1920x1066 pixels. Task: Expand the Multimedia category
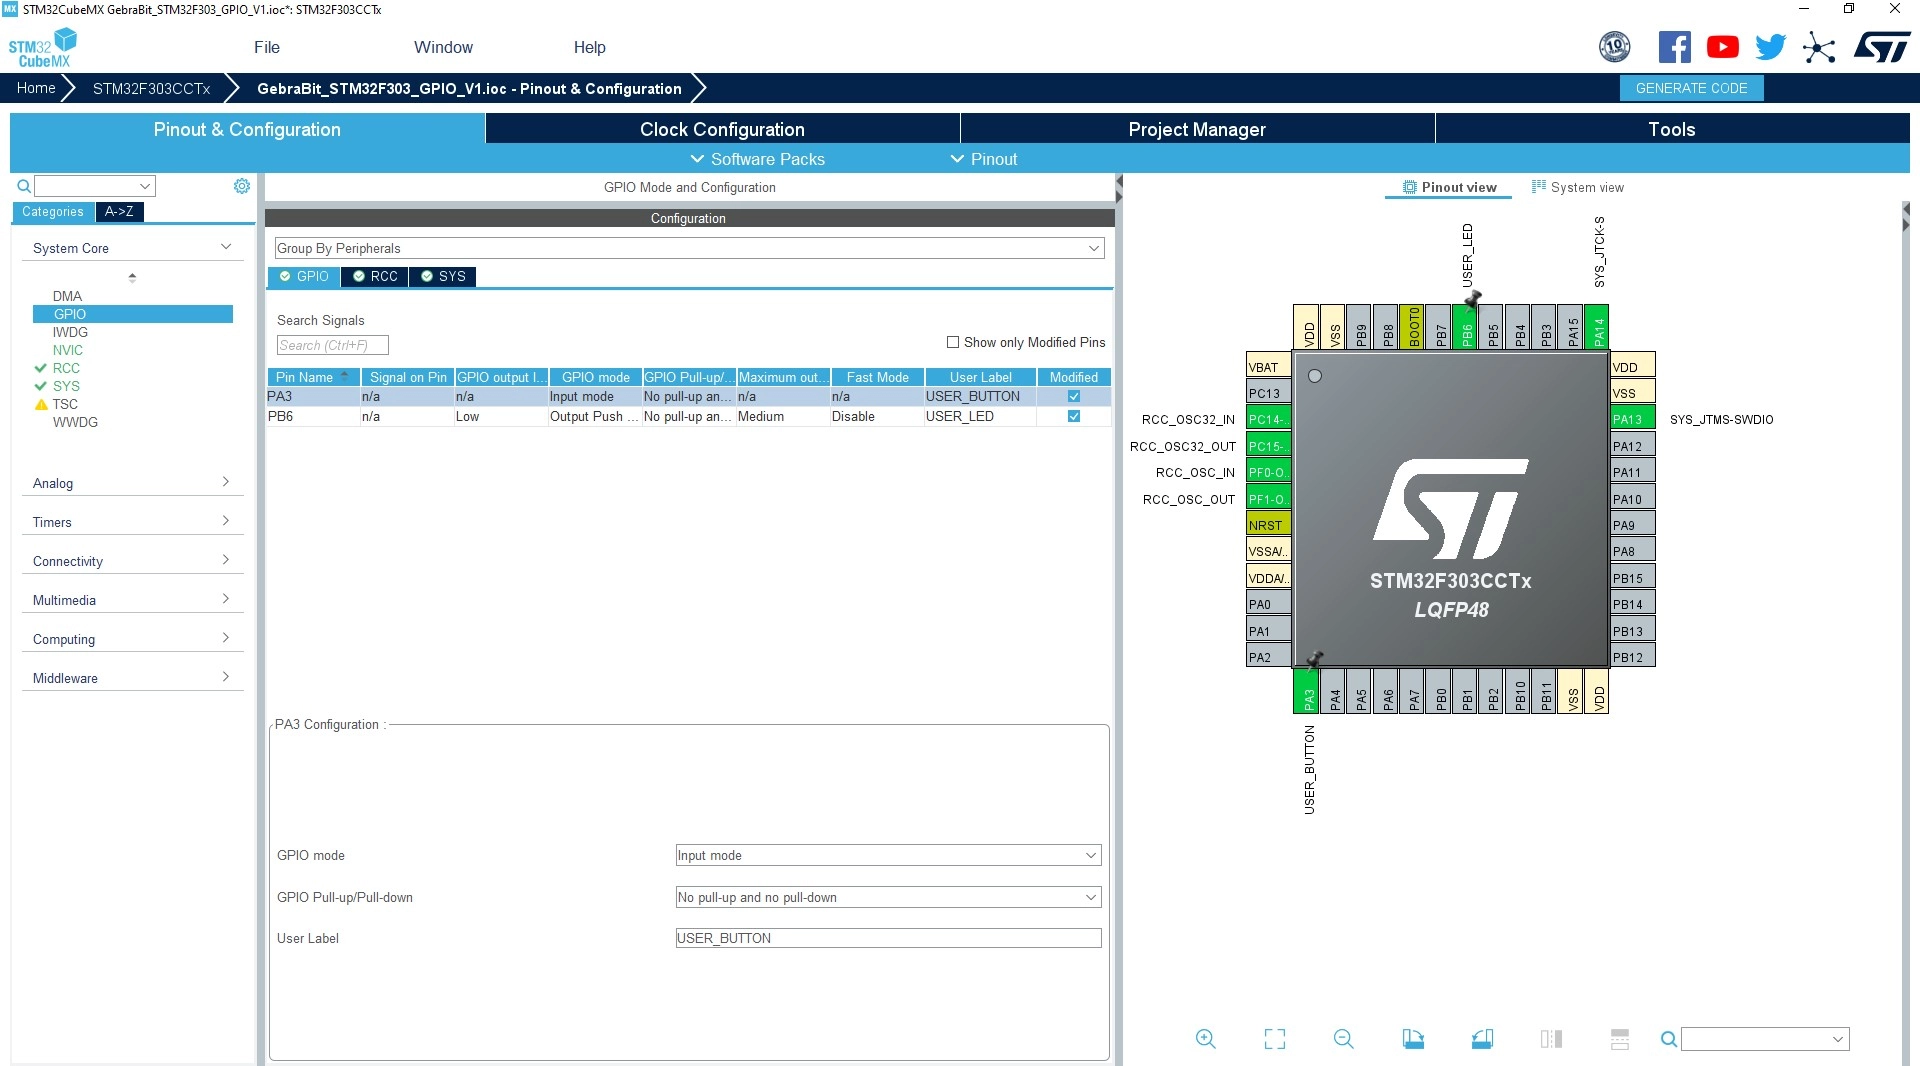click(132, 600)
